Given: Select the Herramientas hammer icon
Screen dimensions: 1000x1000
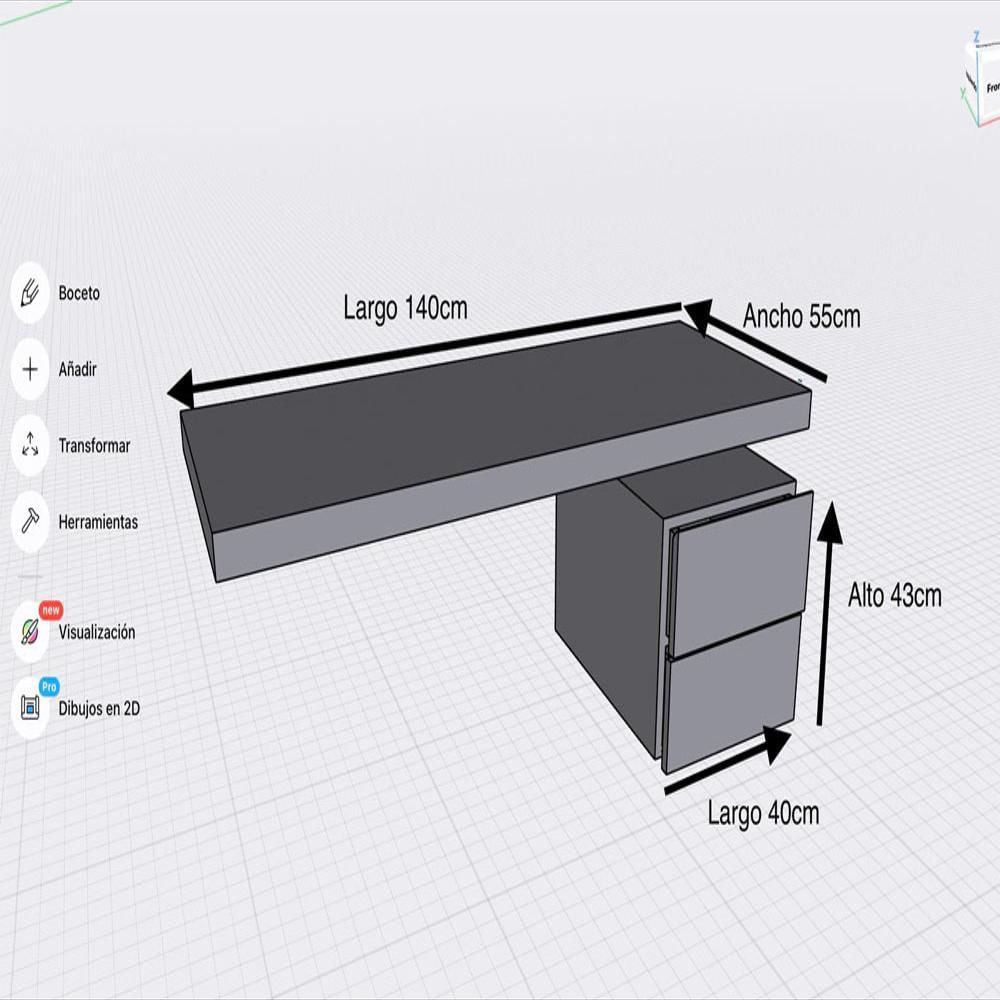Looking at the screenshot, I should click(x=30, y=521).
